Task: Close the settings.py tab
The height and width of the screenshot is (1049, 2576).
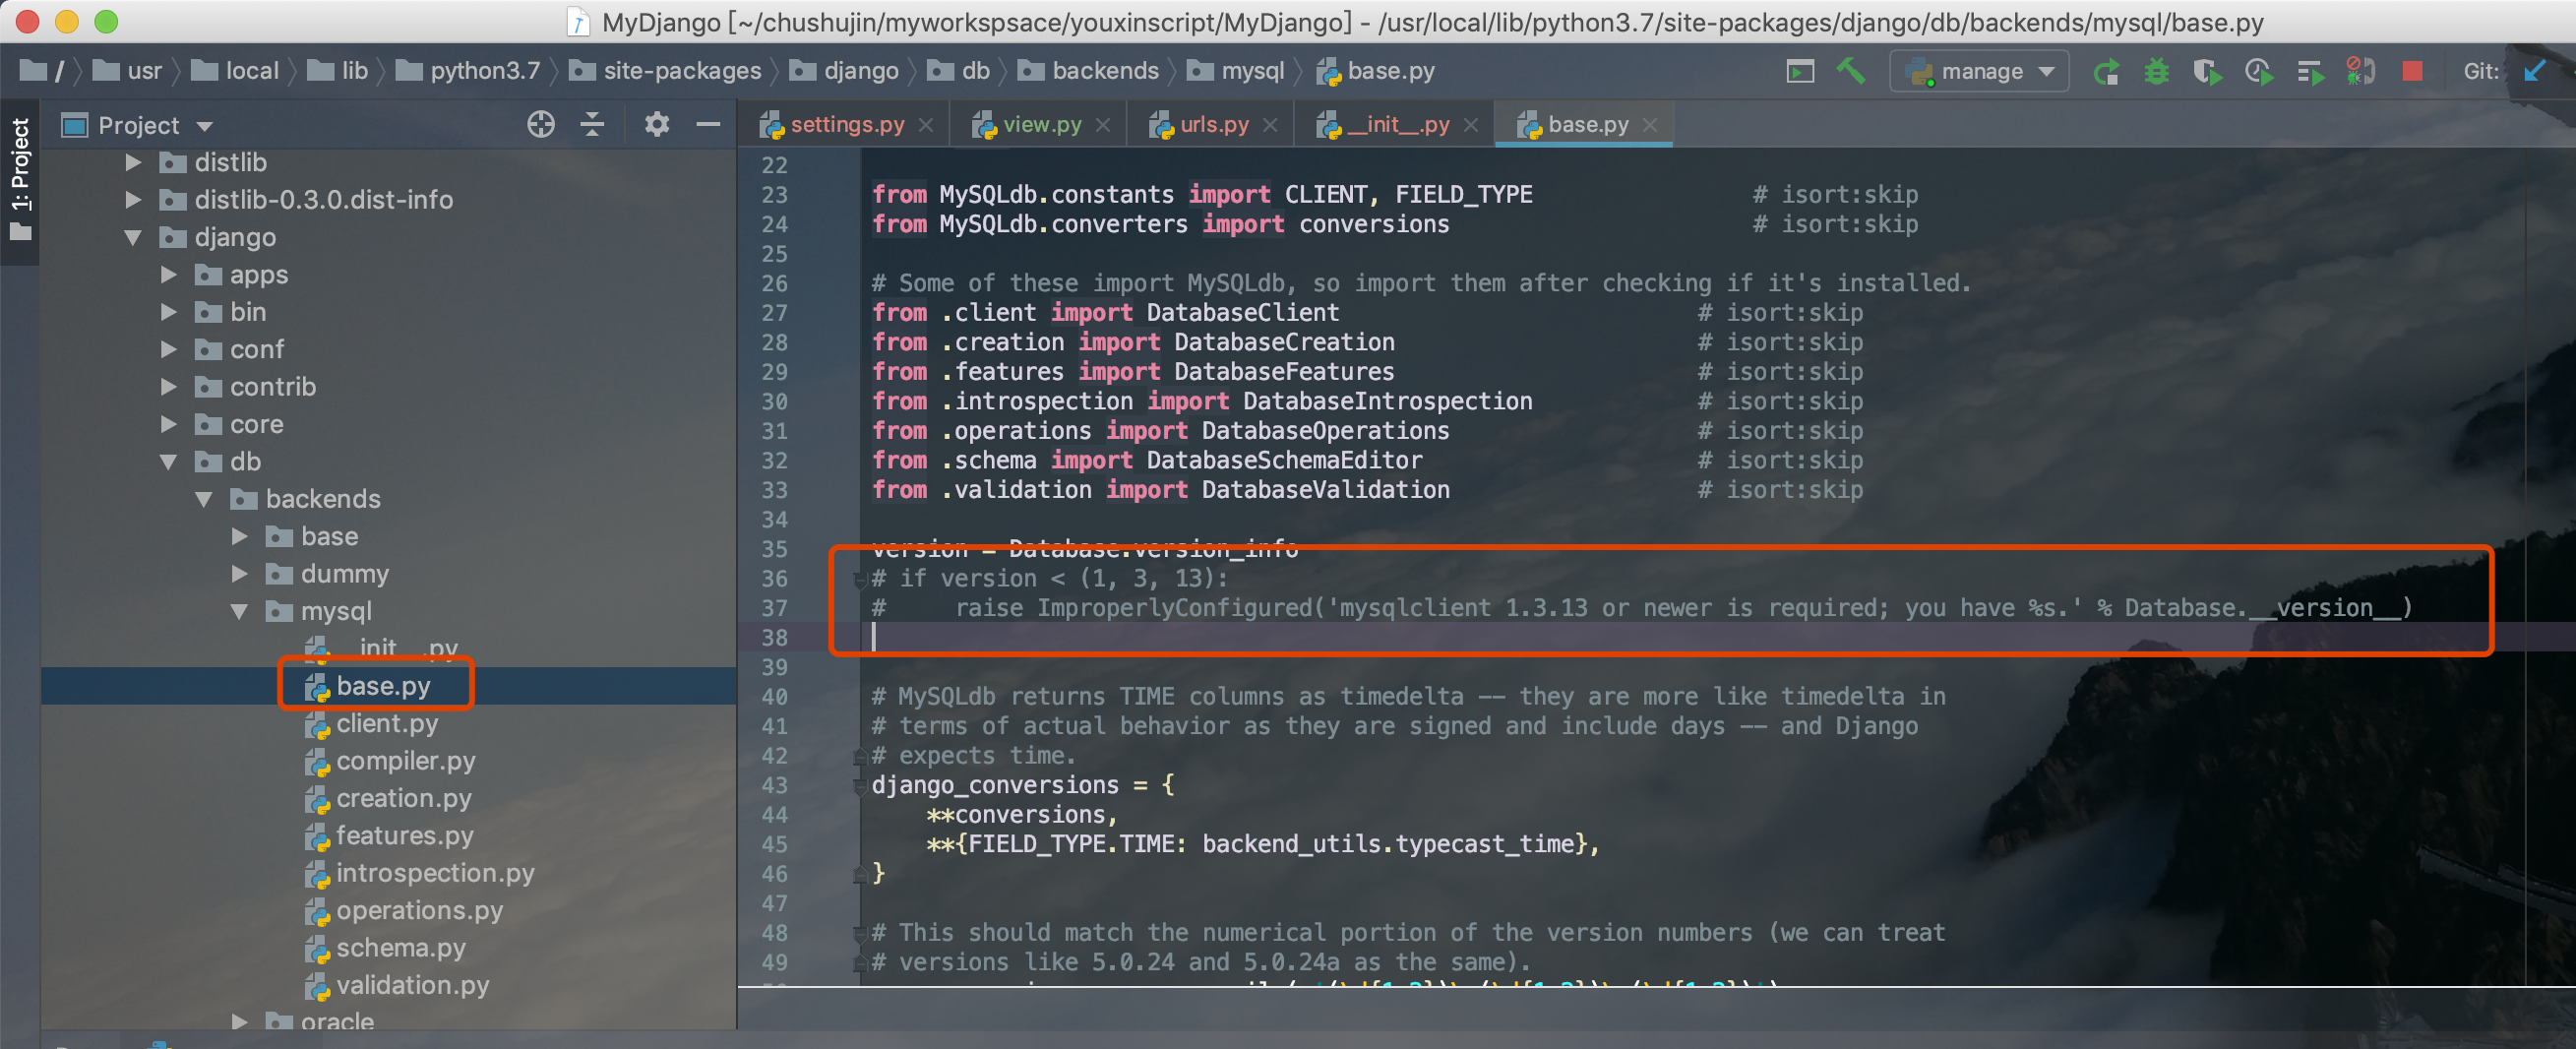Action: (x=926, y=125)
